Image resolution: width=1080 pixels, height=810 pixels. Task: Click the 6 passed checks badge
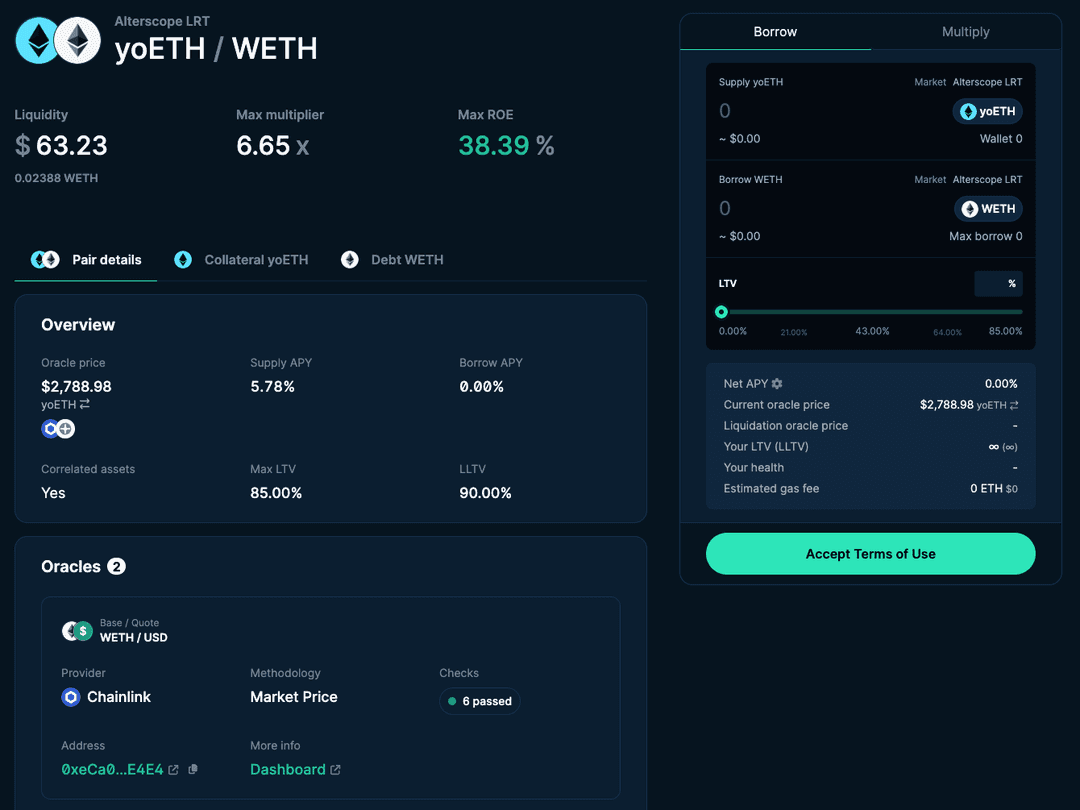[480, 701]
